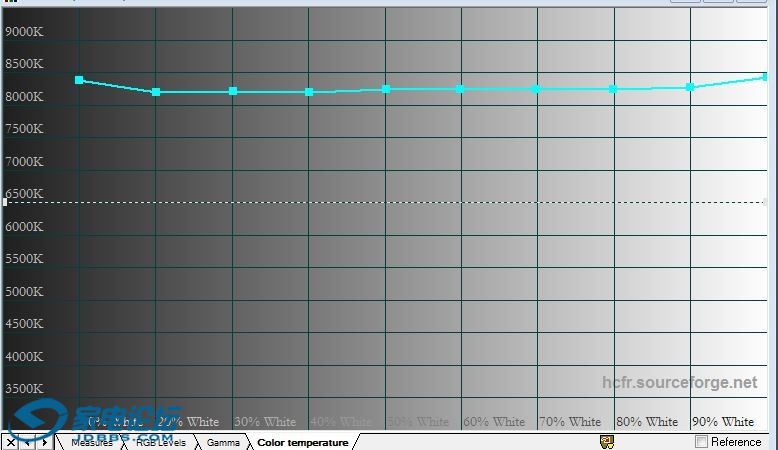Viewport: 778px width, 450px height.
Task: Click the hcfr.sourceforge.net watermark text
Action: tap(679, 383)
